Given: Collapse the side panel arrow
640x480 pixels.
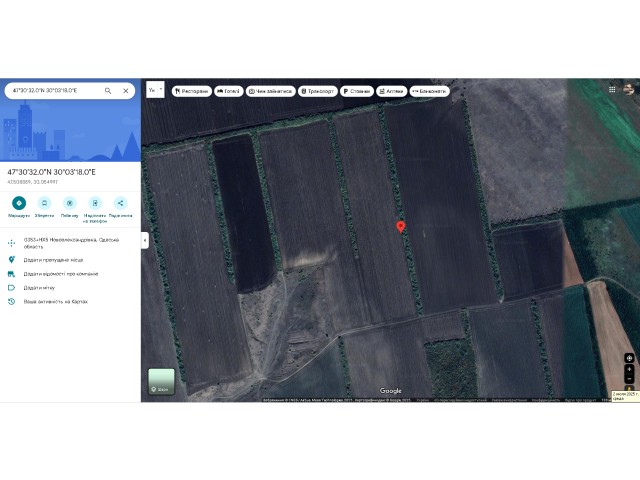Looking at the screenshot, I should pyautogui.click(x=145, y=240).
